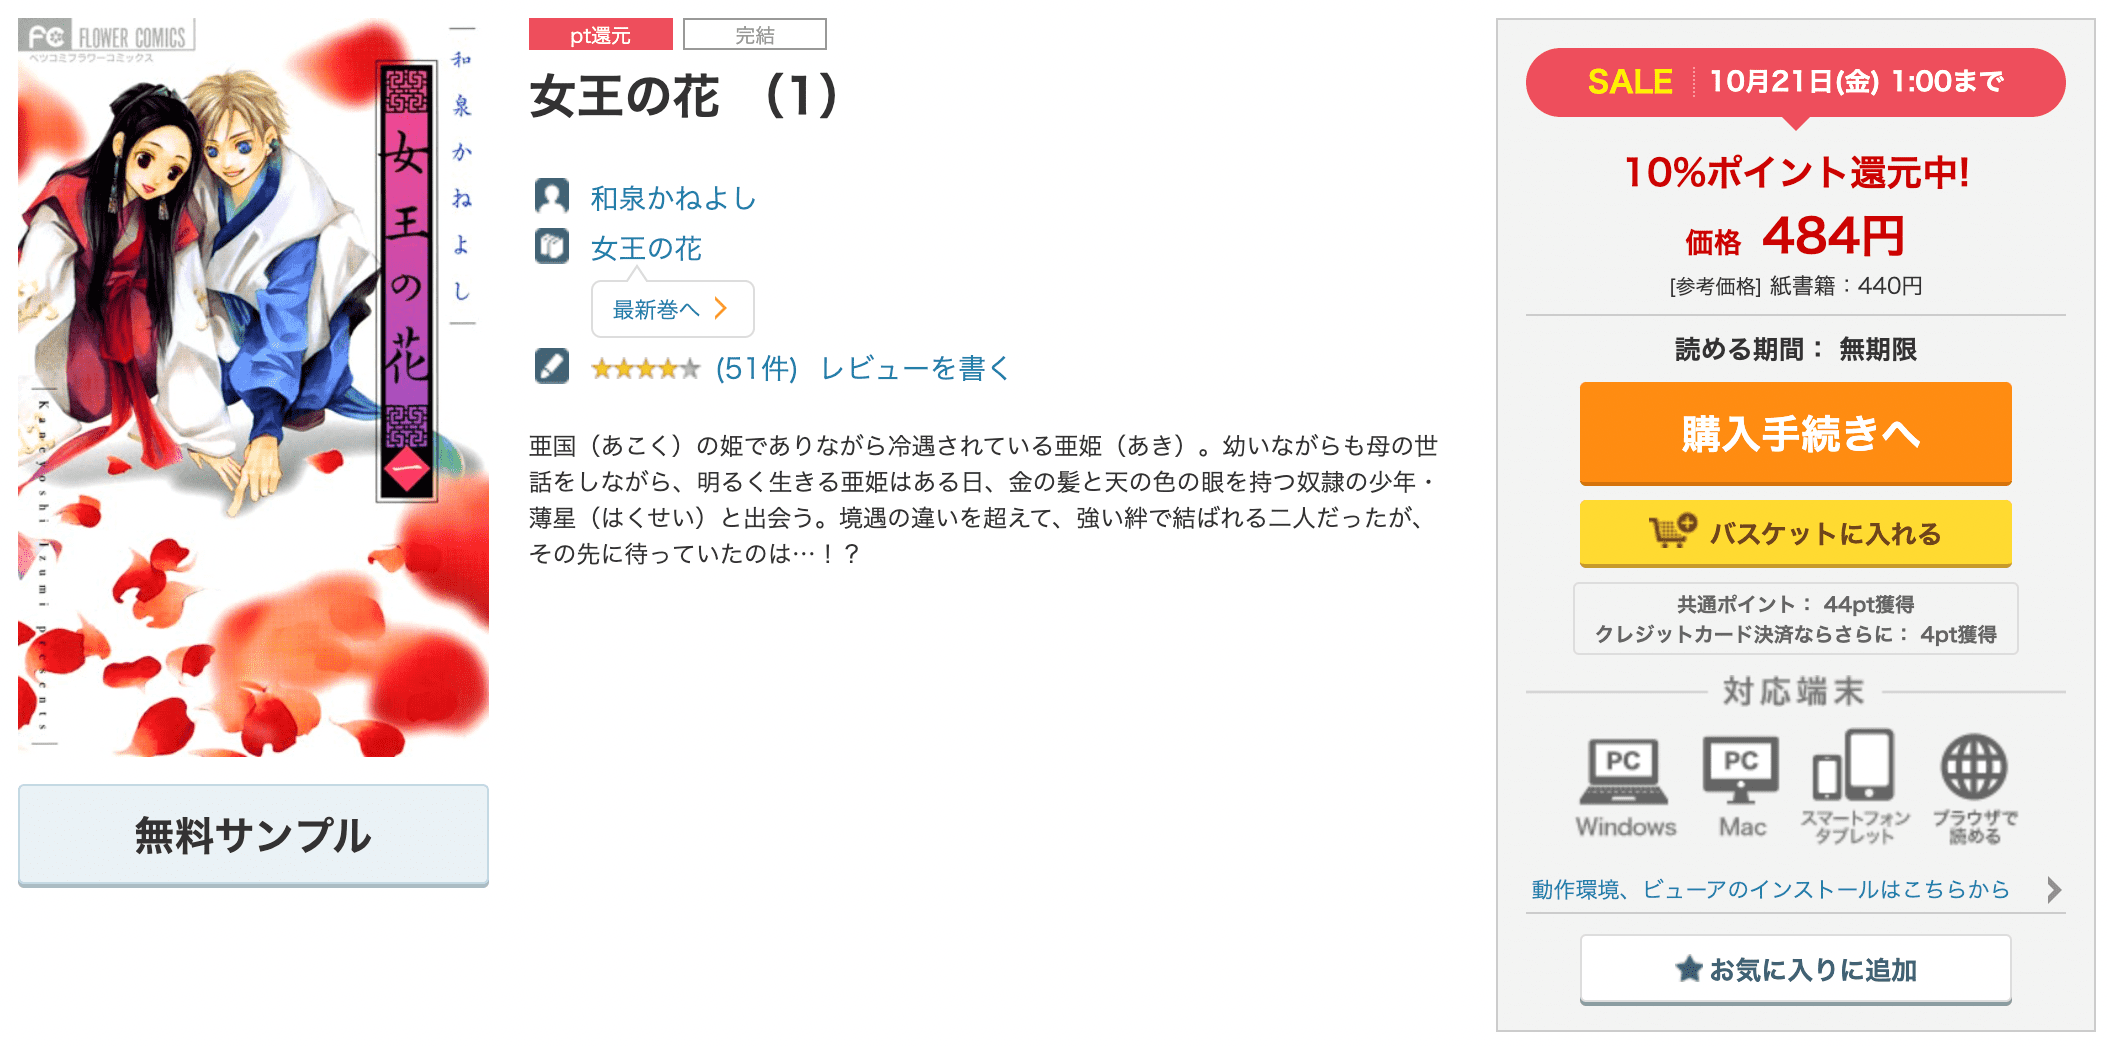
Task: Click the shopping cart basket icon
Action: 1672,531
